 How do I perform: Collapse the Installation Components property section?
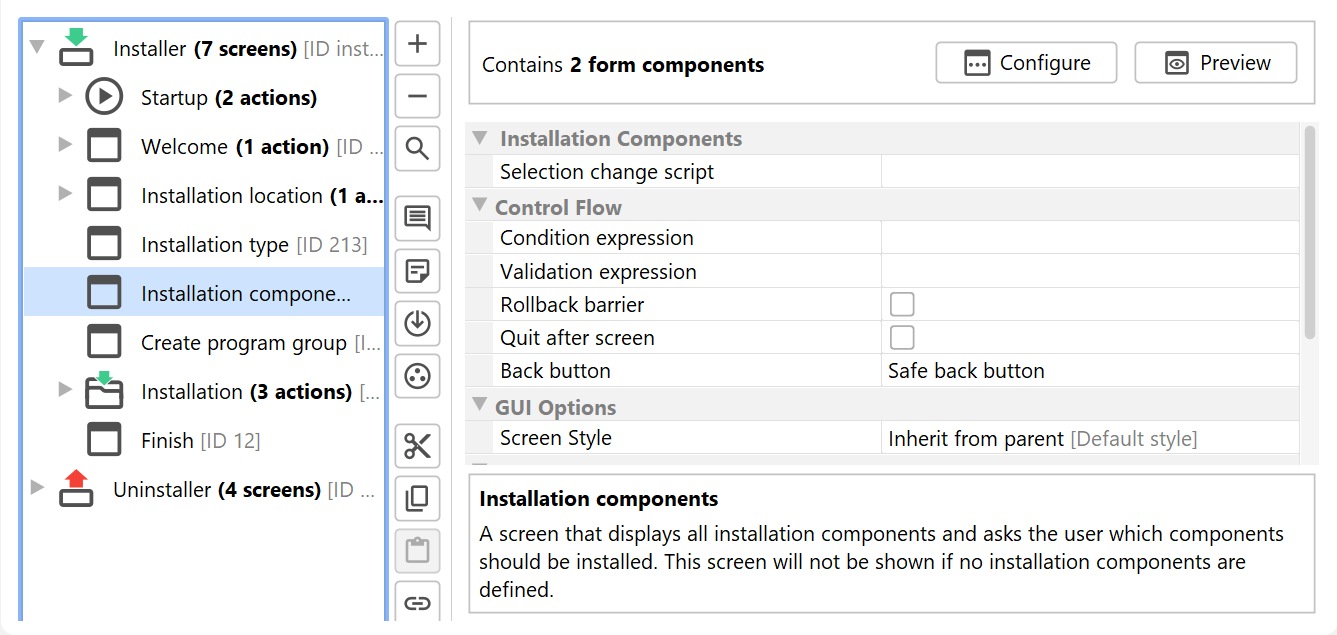(480, 138)
